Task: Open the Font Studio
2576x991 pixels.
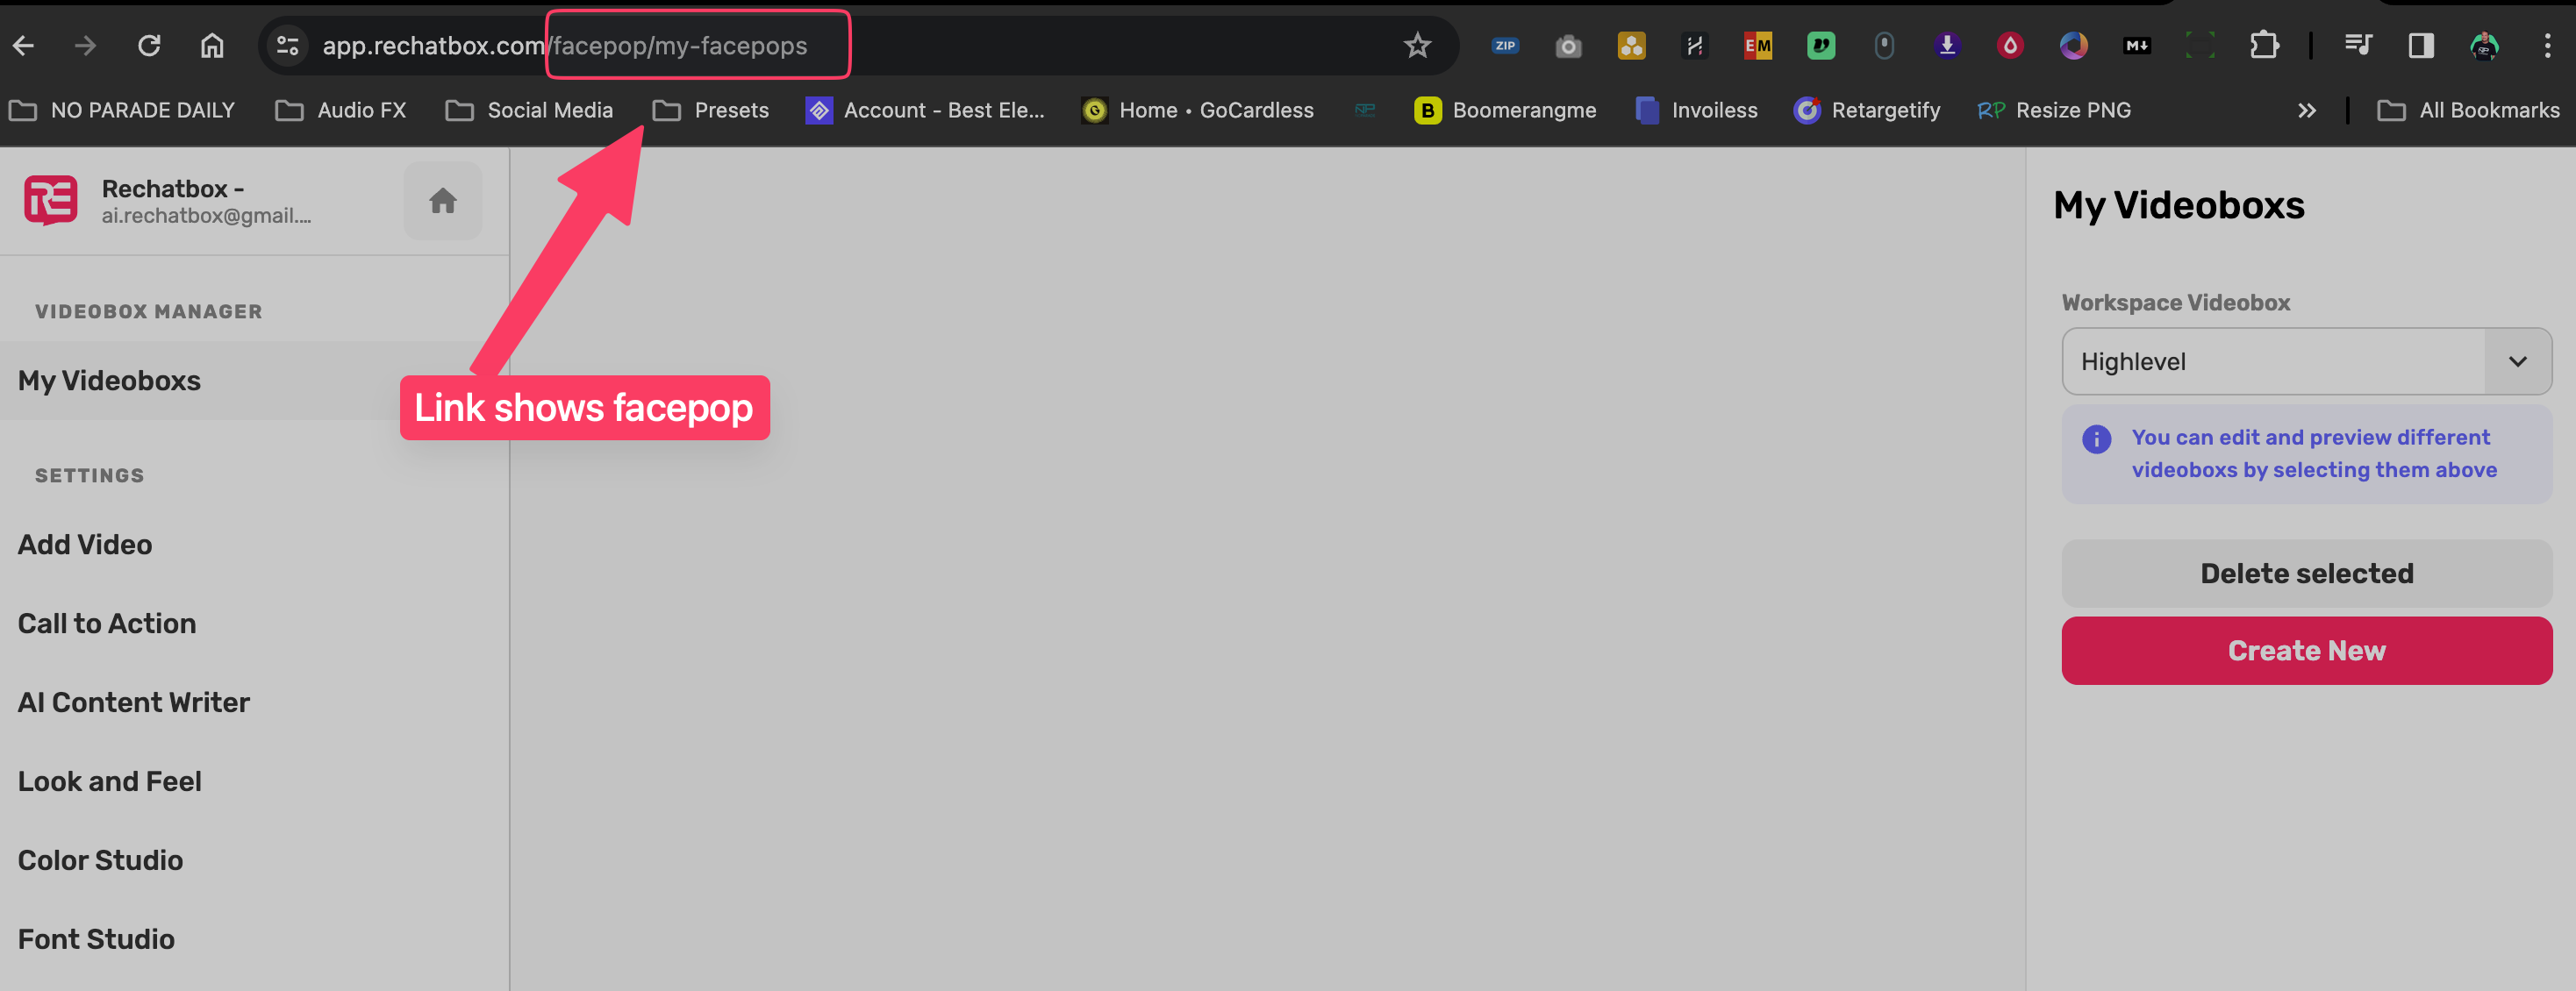Action: click(96, 939)
